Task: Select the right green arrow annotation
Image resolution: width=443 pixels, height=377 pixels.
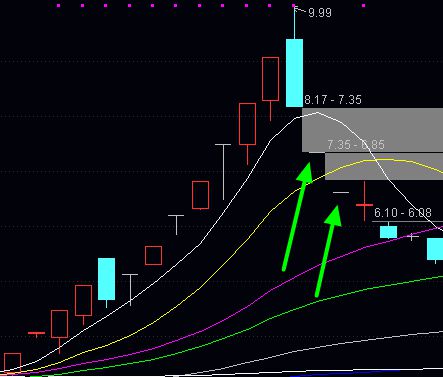Action: (x=328, y=251)
